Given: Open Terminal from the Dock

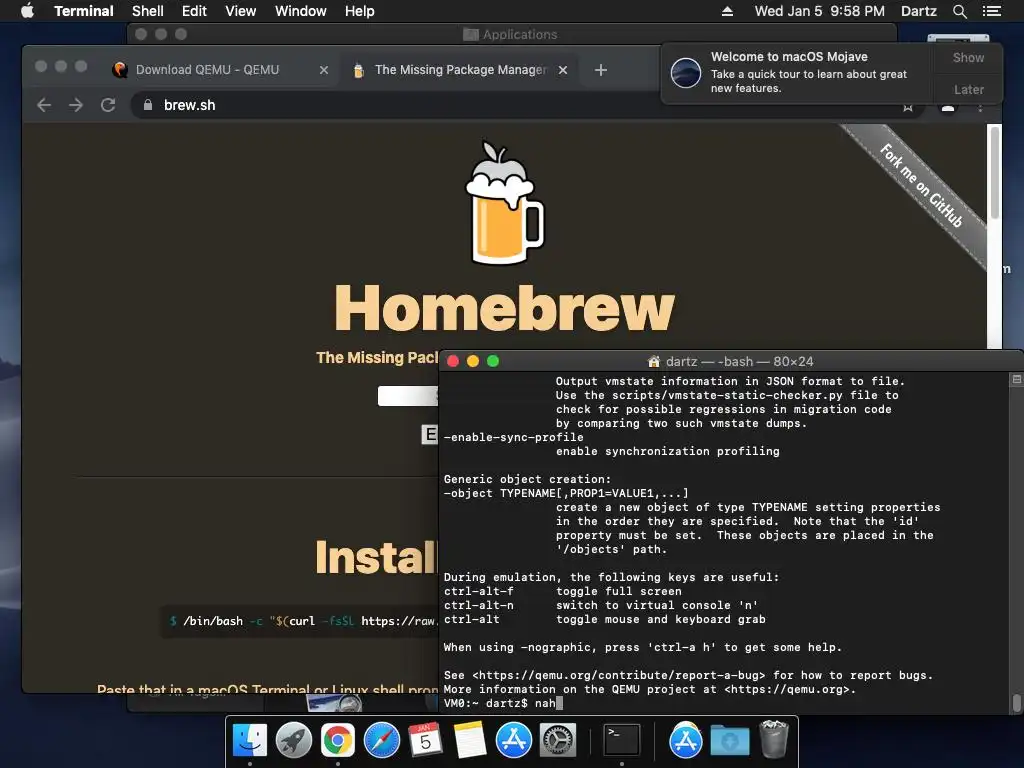Looking at the screenshot, I should tap(621, 741).
